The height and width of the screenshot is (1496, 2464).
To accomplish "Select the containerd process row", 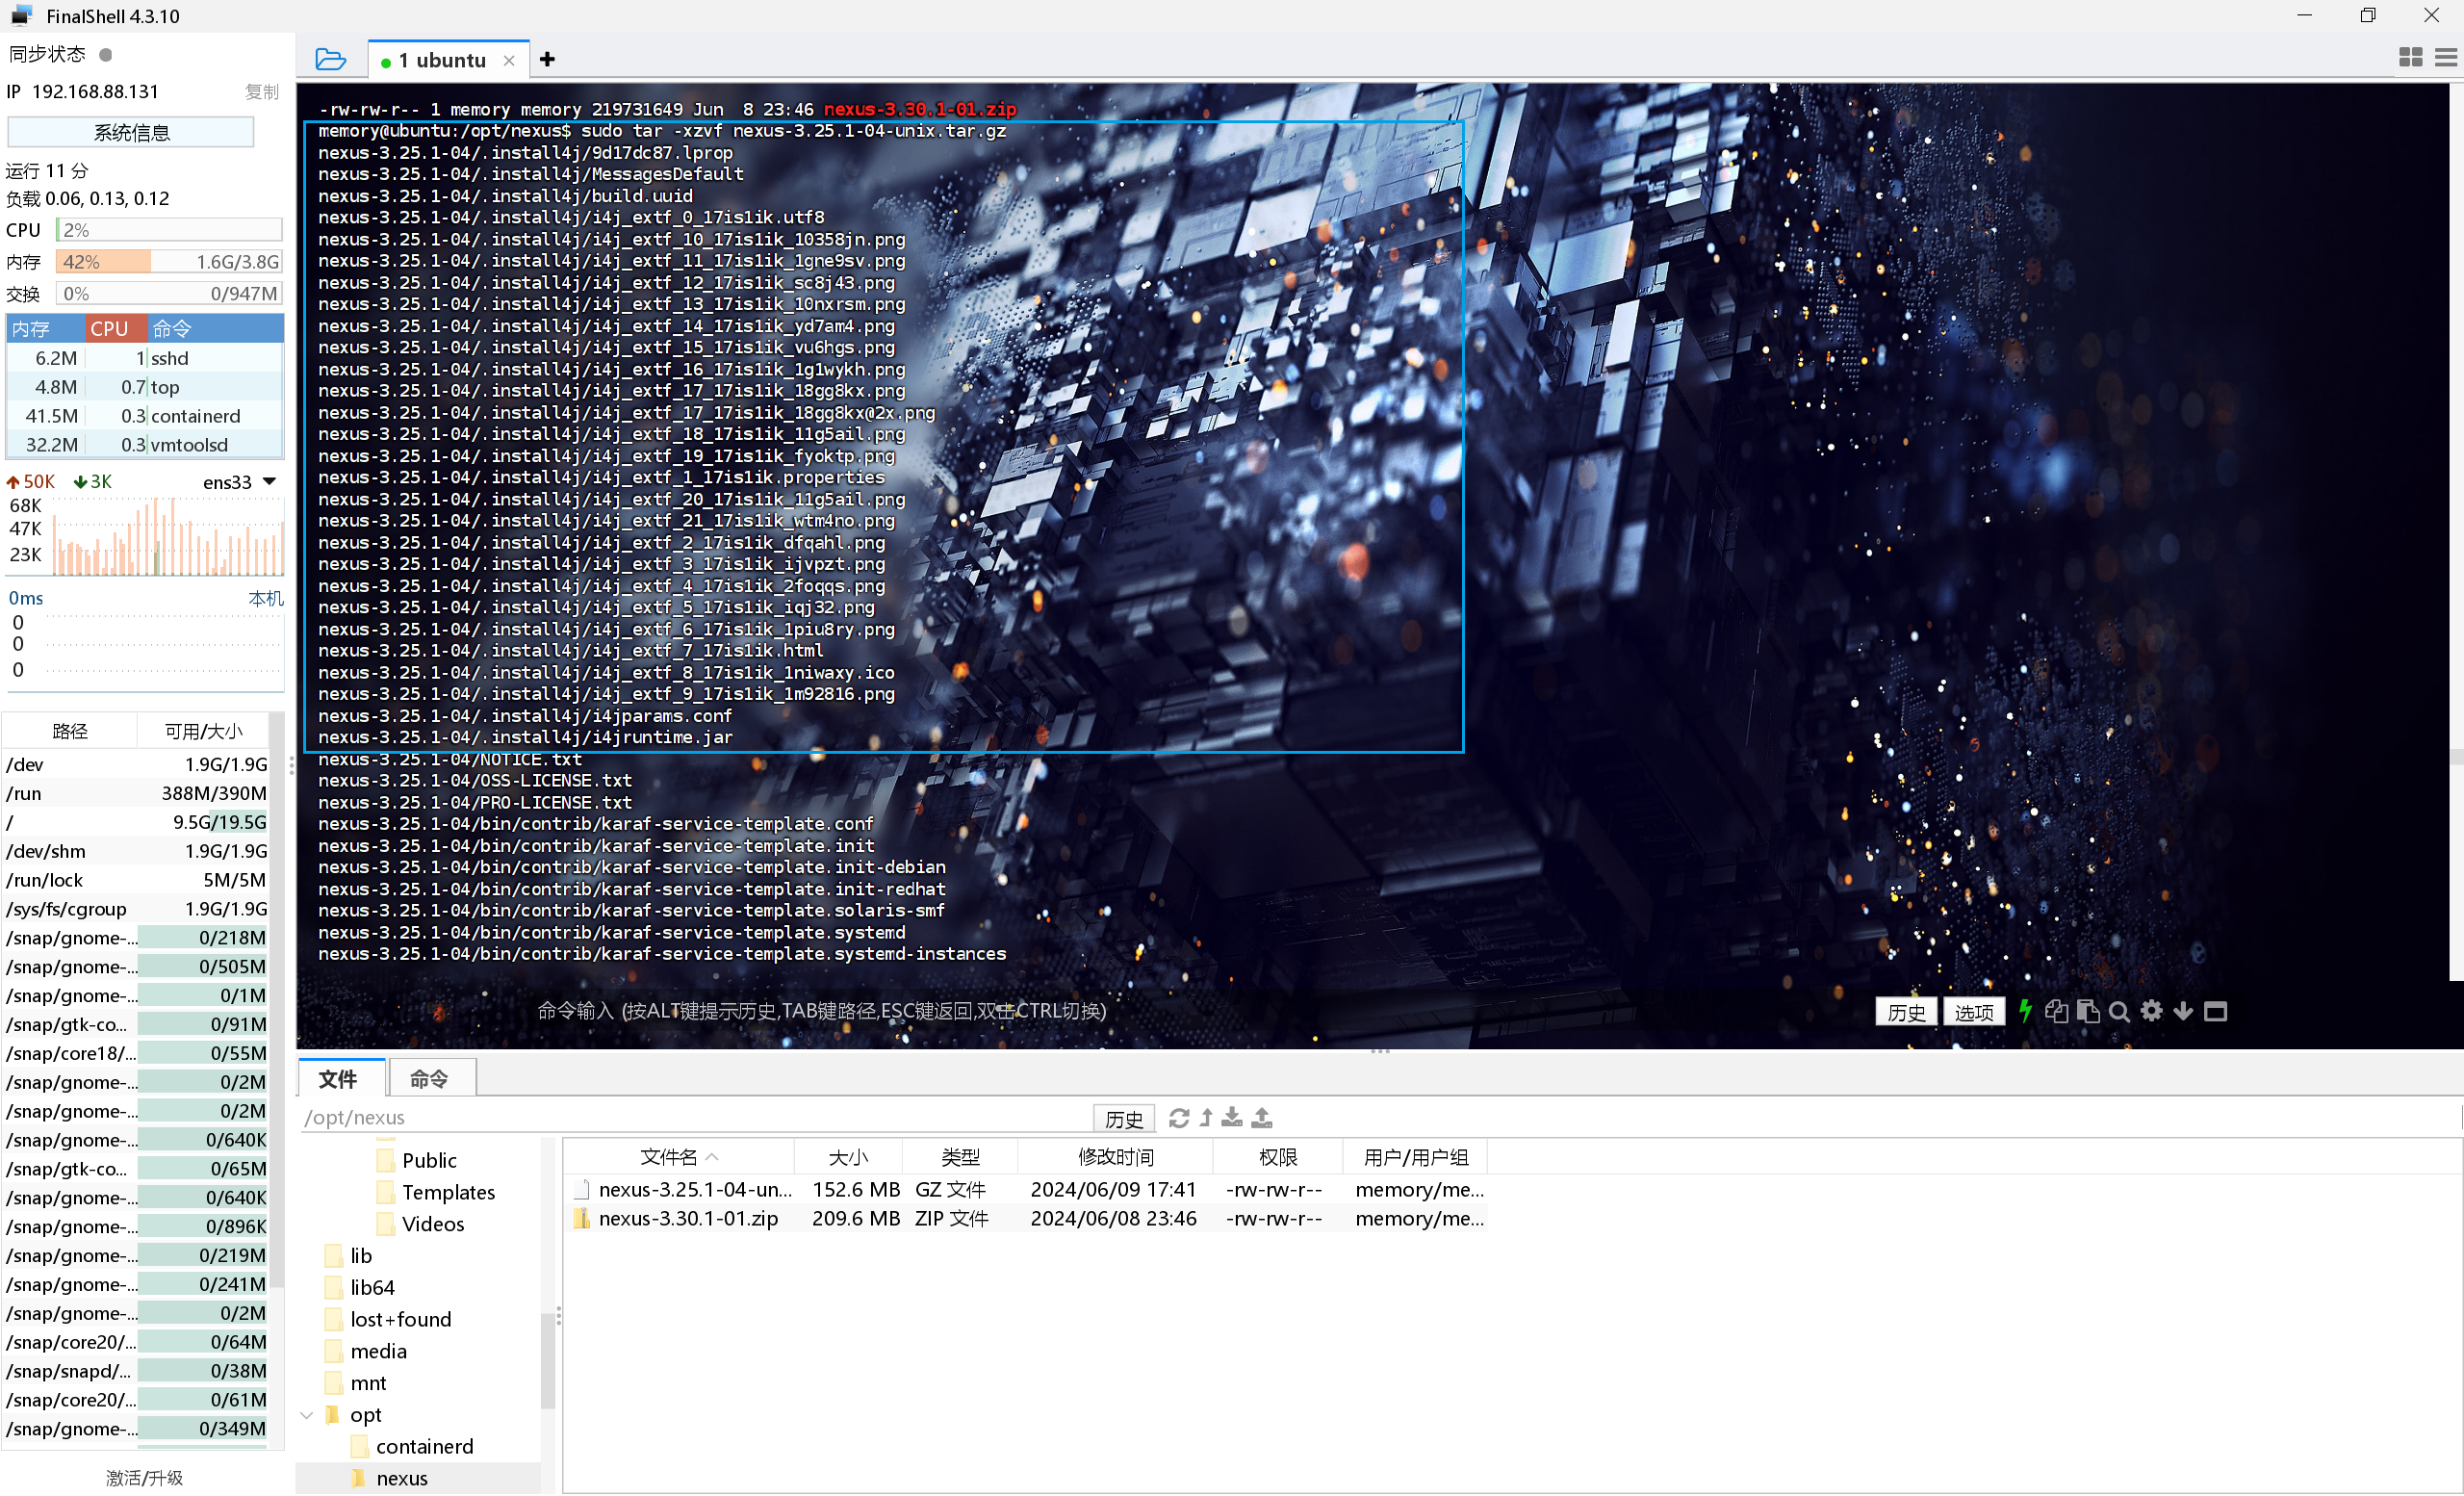I will pos(145,416).
